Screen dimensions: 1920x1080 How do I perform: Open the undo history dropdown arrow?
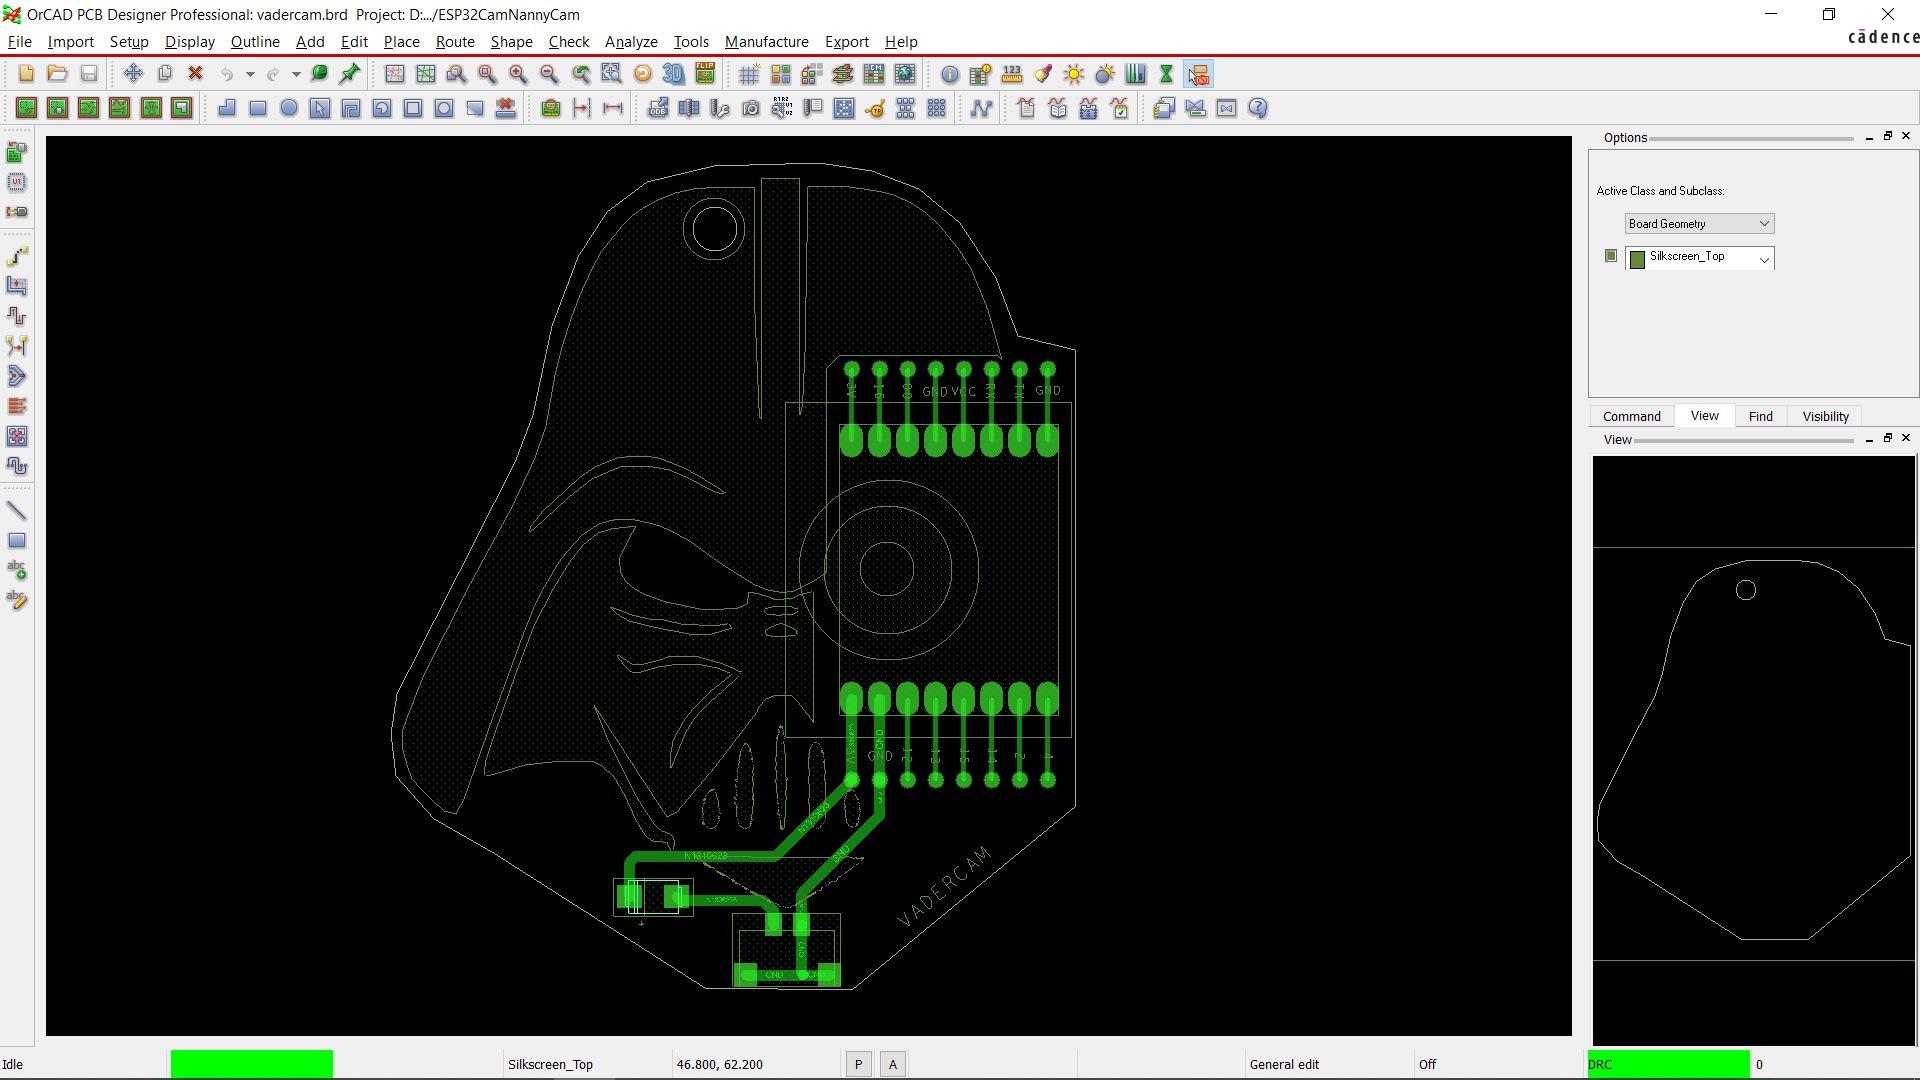(250, 74)
